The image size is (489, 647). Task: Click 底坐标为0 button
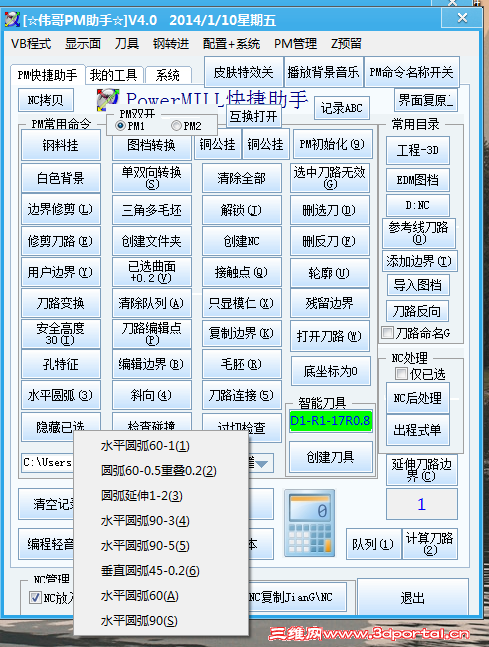(331, 371)
